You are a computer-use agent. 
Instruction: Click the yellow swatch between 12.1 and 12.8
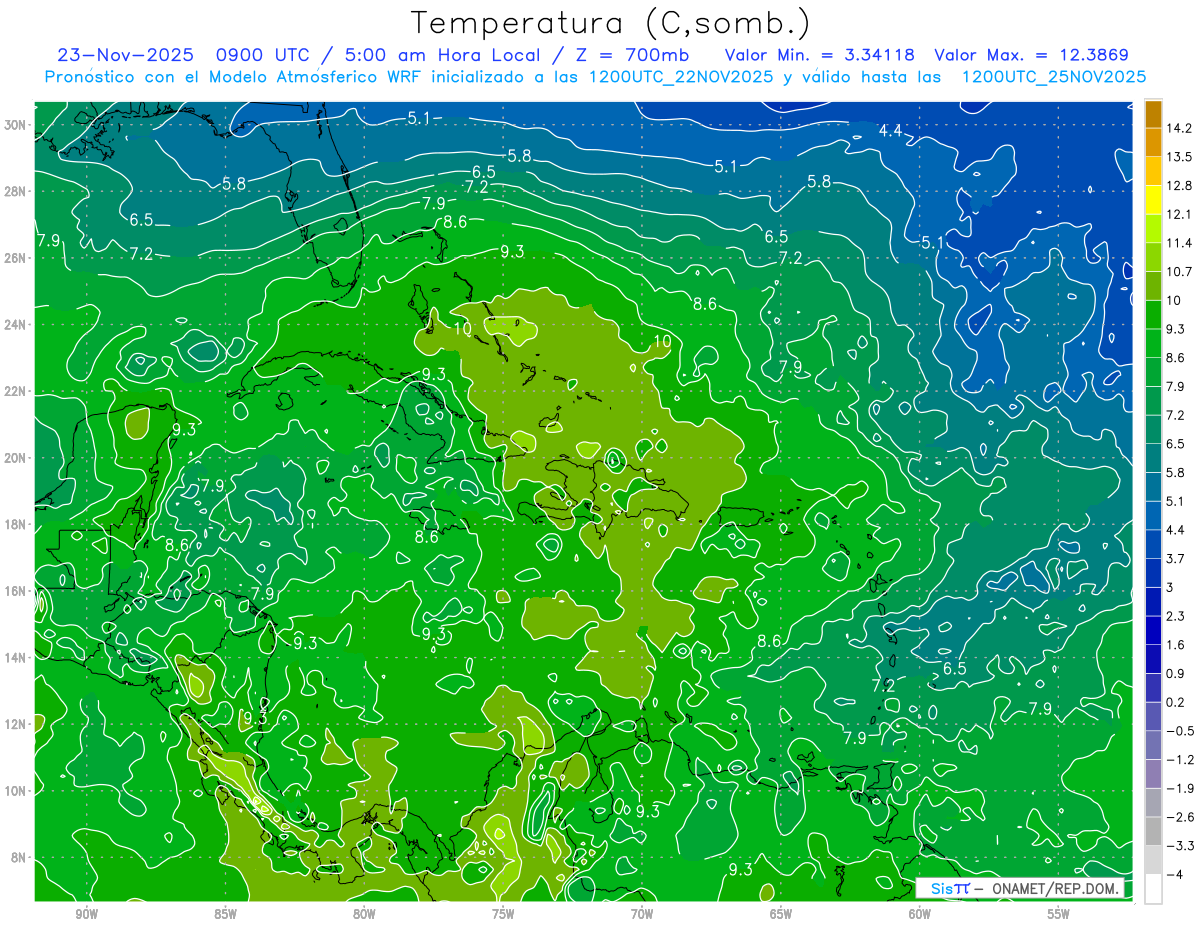pos(1153,200)
